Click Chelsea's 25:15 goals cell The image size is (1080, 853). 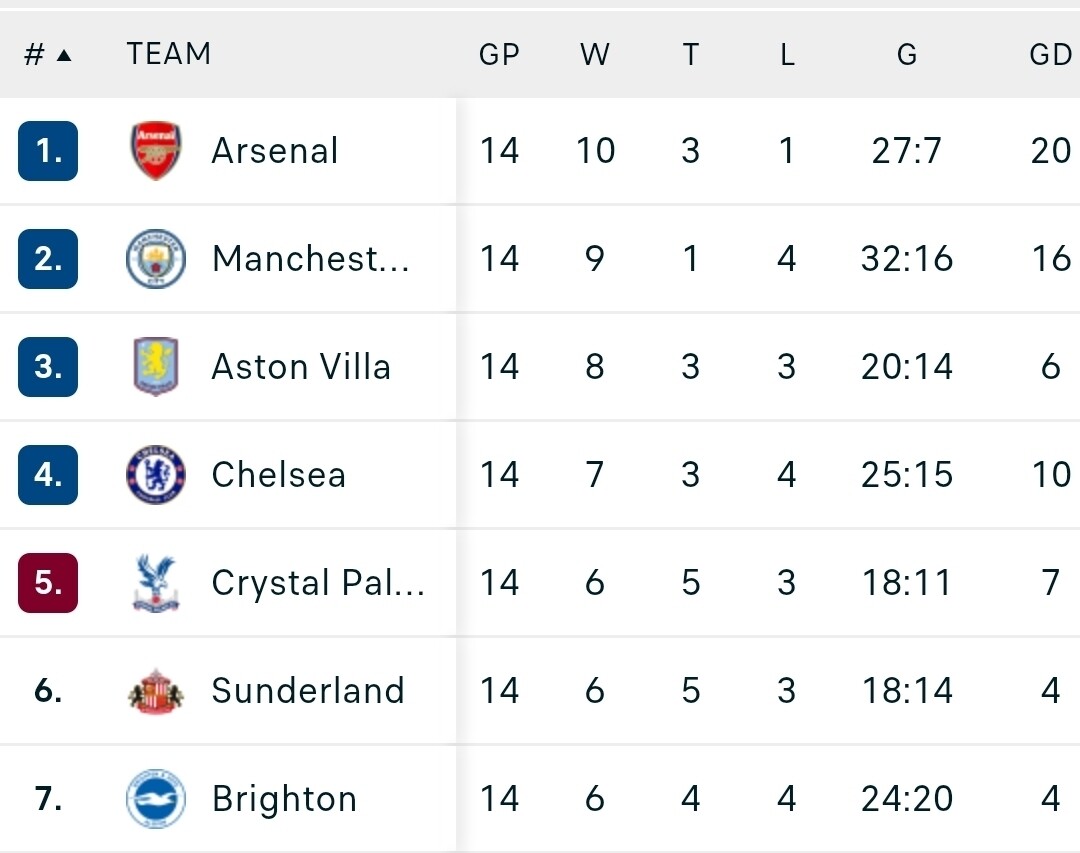[x=906, y=475]
